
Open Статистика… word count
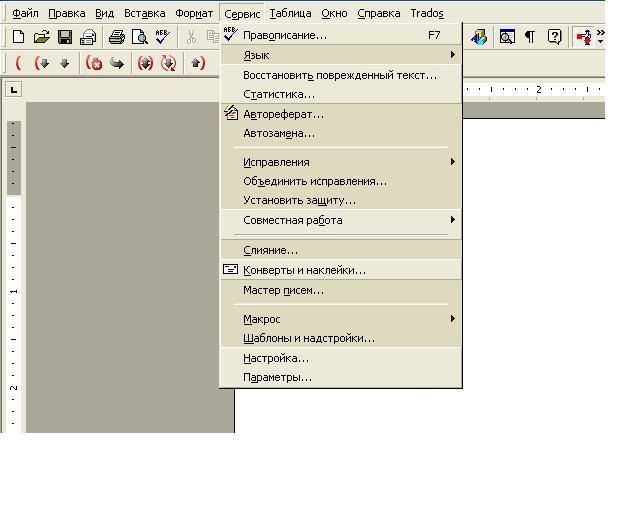pyautogui.click(x=341, y=94)
